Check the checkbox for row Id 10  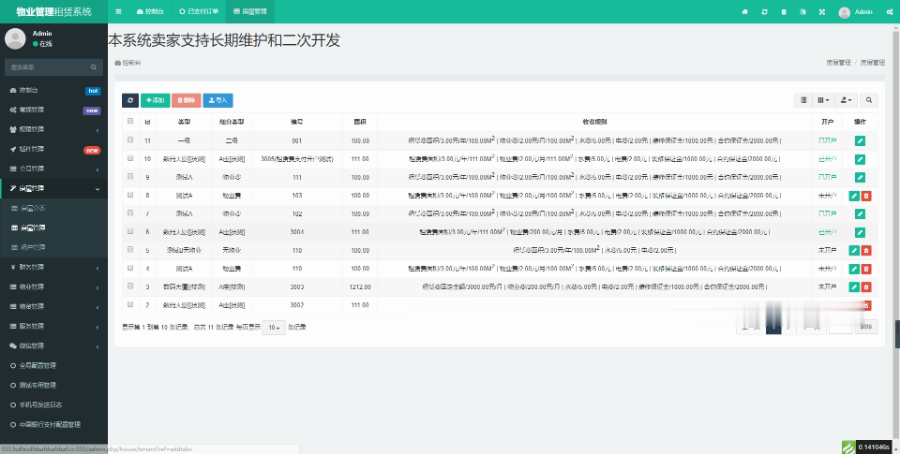click(130, 158)
